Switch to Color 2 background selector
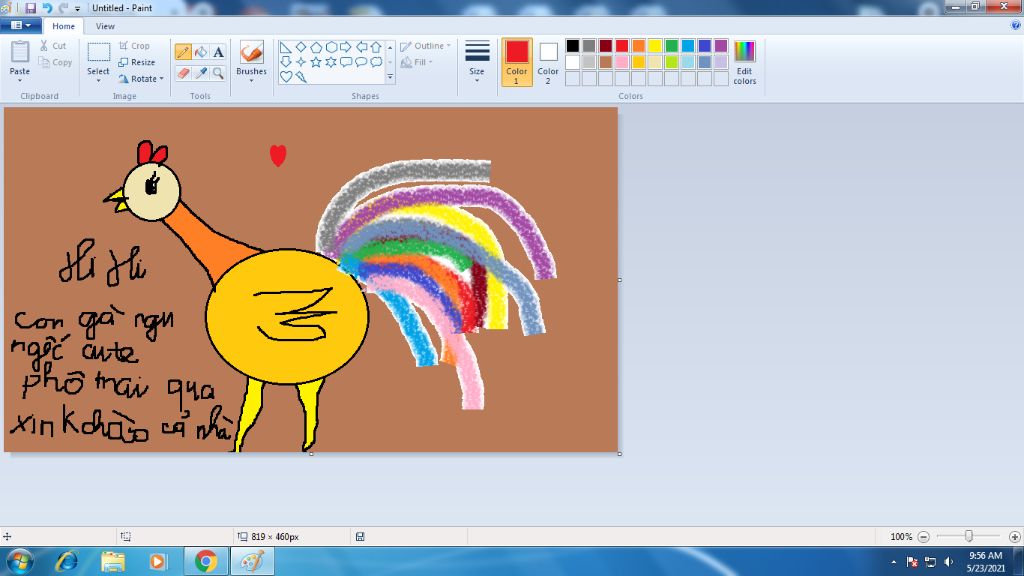The width and height of the screenshot is (1024, 576). click(x=548, y=62)
